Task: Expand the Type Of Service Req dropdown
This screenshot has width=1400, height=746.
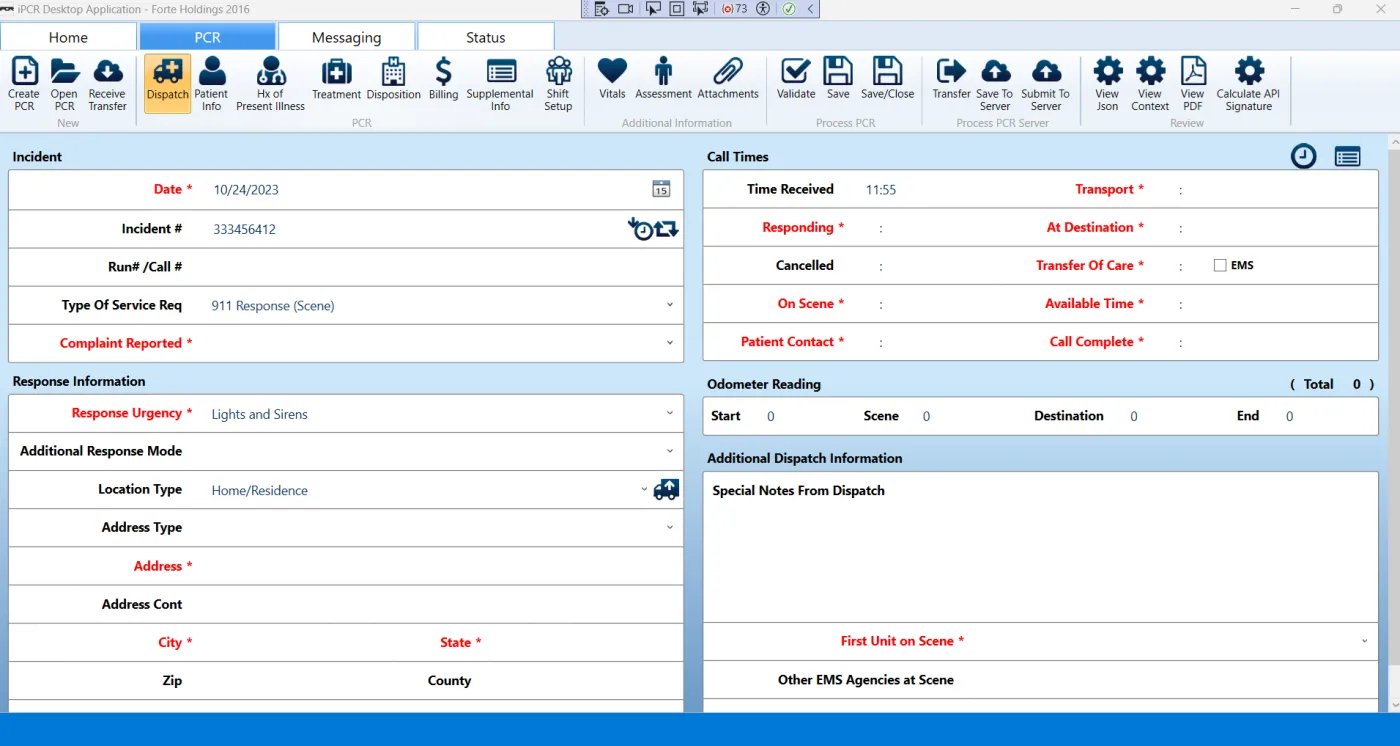Action: 670,305
